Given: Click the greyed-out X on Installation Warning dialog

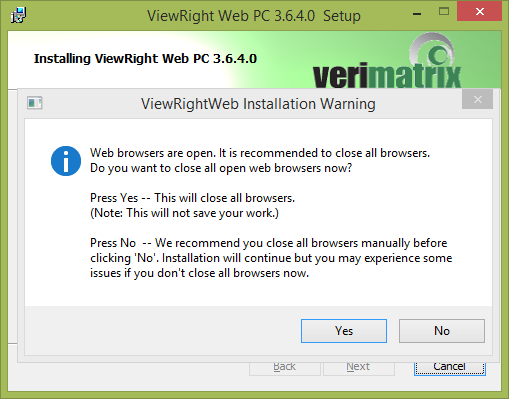Looking at the screenshot, I should 477,99.
